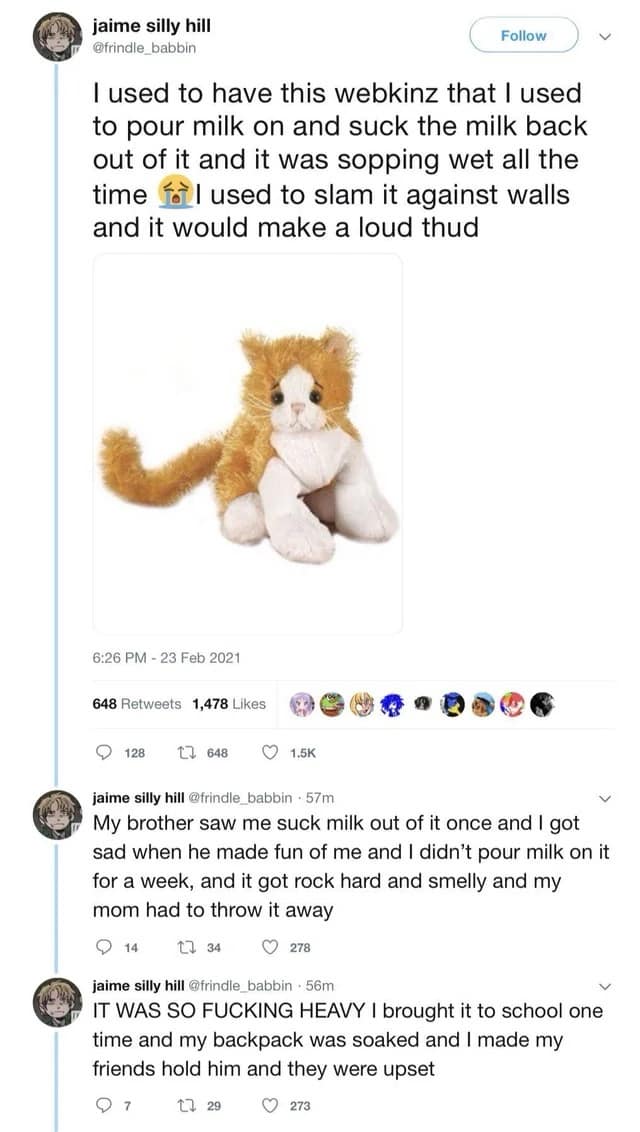Expand the options chevron on the main tweet
Screen dimensions: 640x1132
(x=603, y=34)
